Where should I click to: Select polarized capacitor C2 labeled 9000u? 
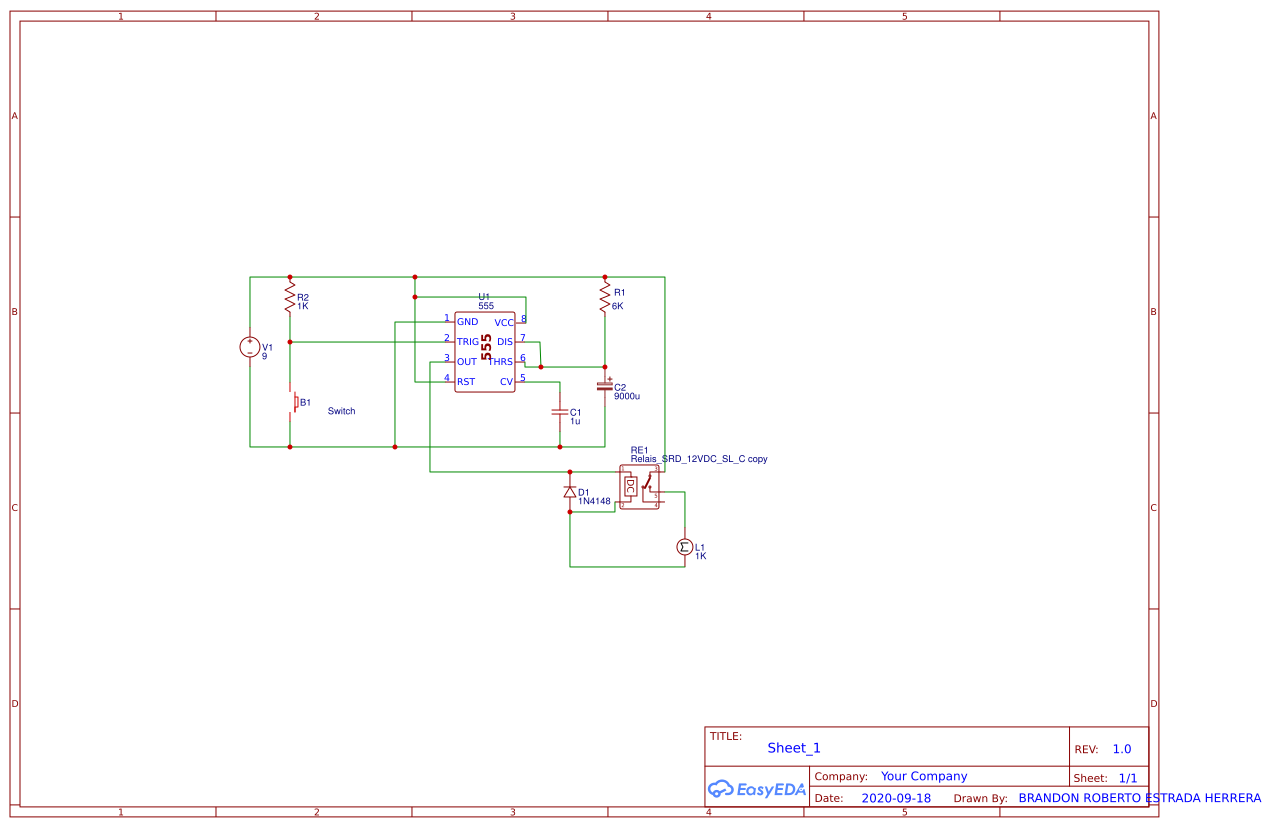[604, 387]
